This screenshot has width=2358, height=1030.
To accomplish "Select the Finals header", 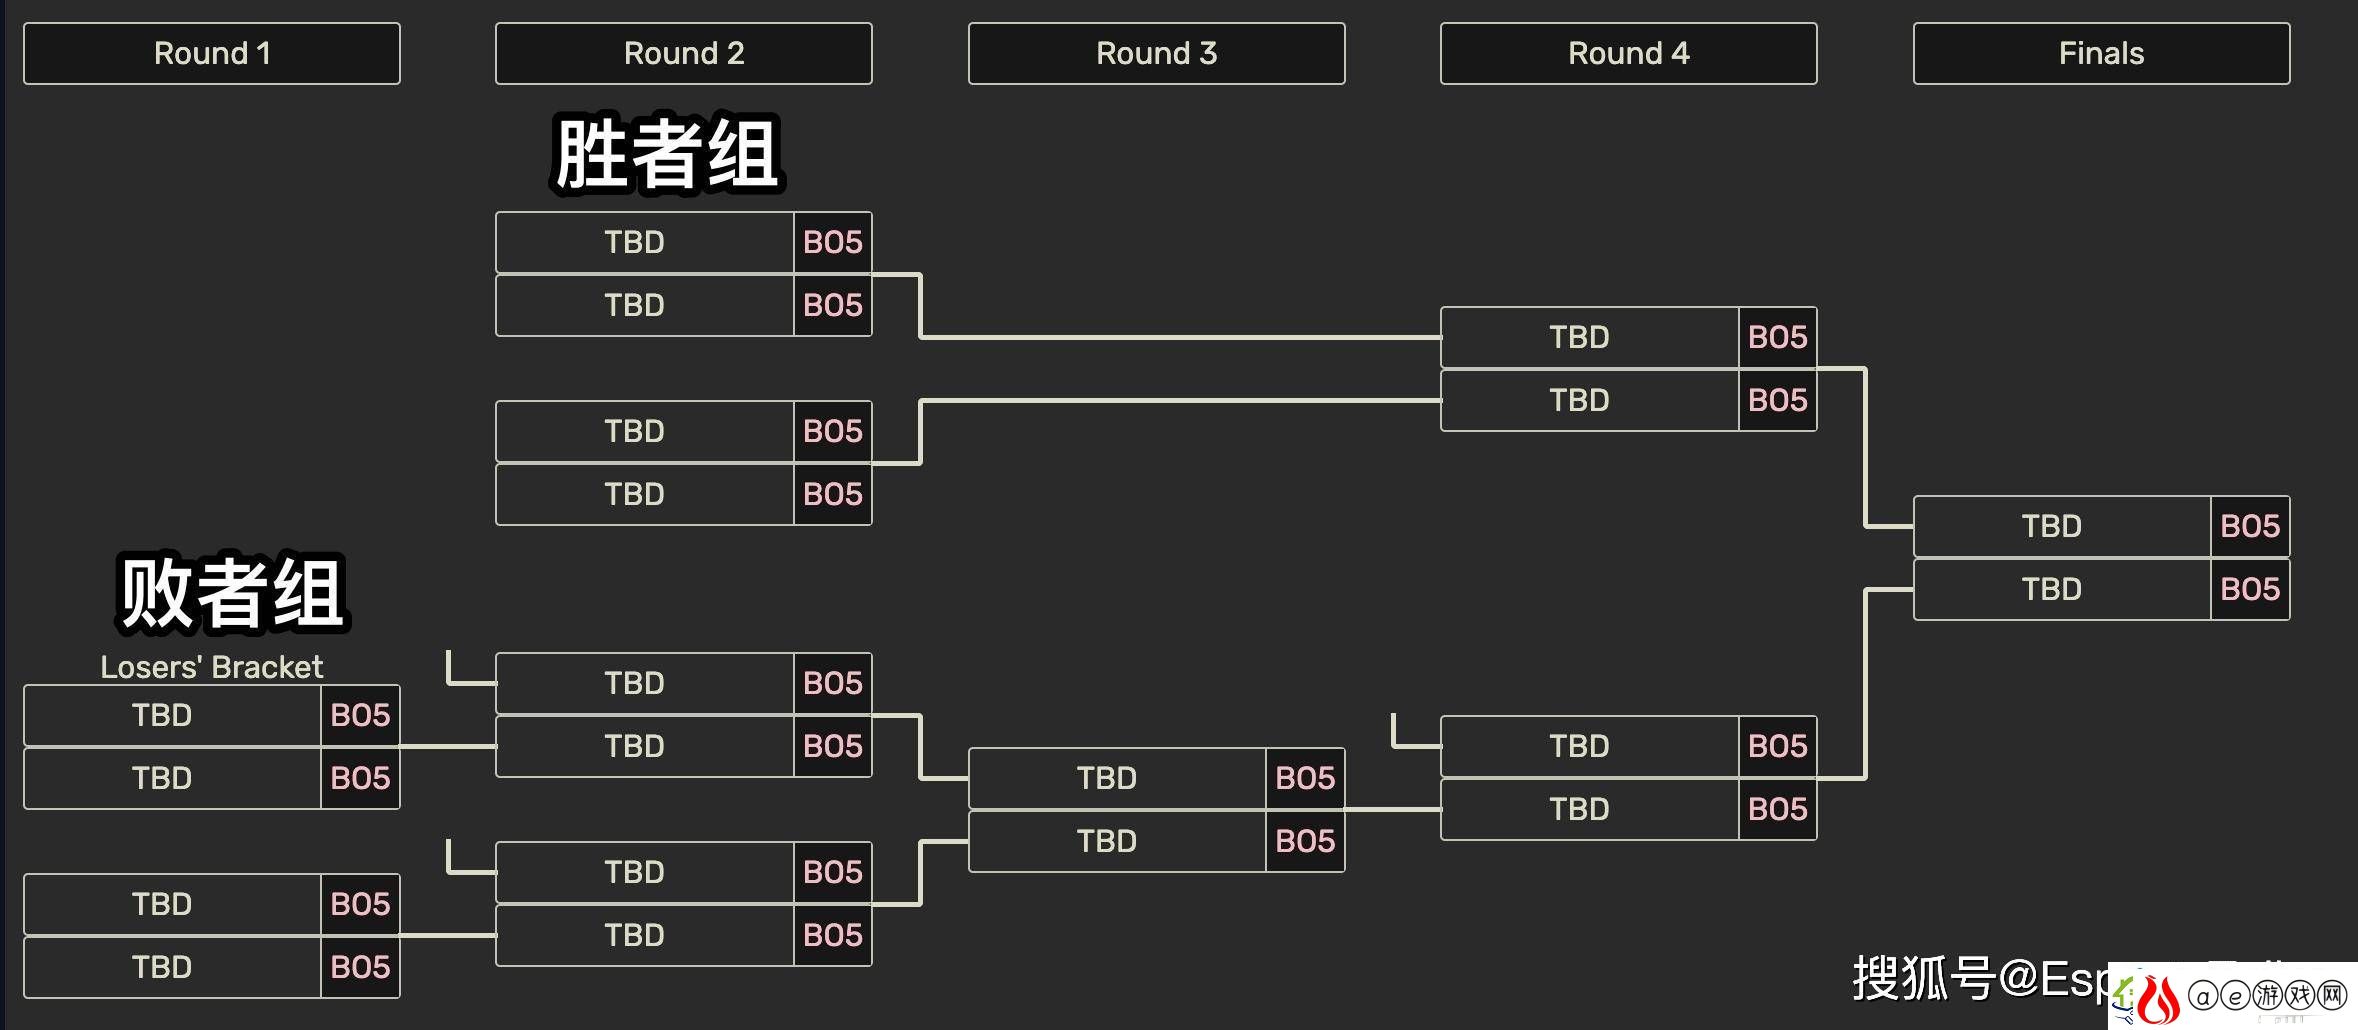I will 2102,54.
